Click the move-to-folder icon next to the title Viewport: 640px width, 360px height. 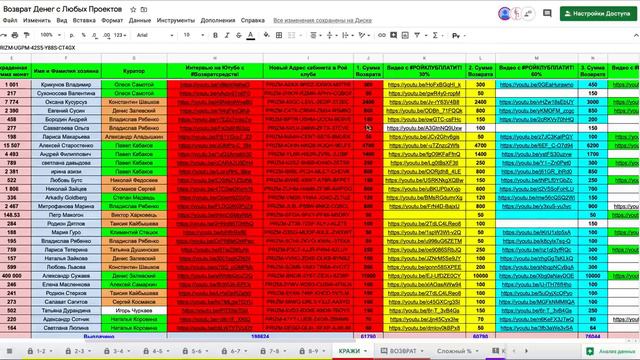pos(144,9)
